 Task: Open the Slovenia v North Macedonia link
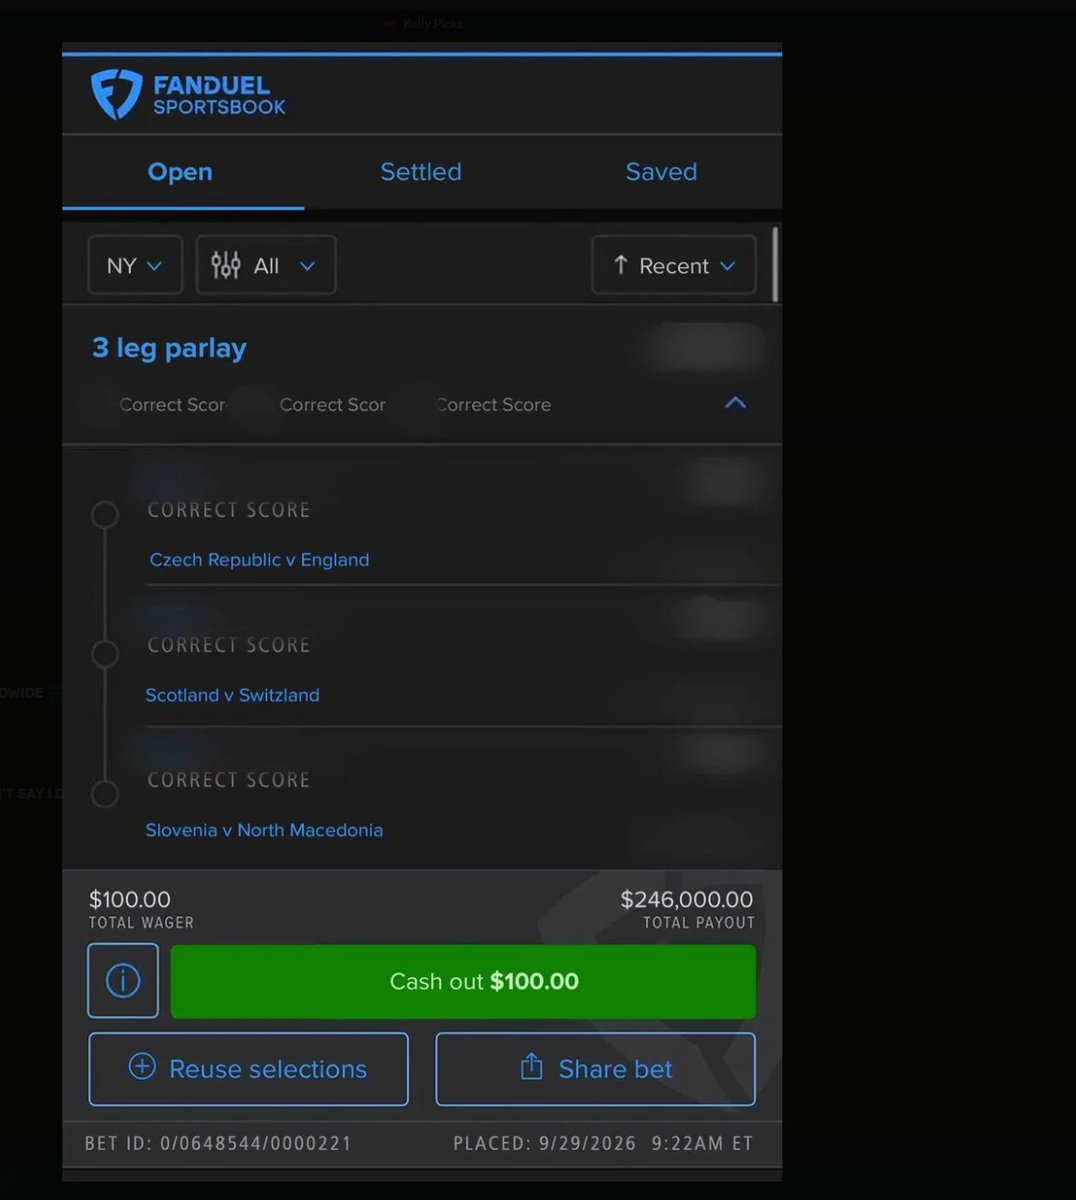[264, 830]
